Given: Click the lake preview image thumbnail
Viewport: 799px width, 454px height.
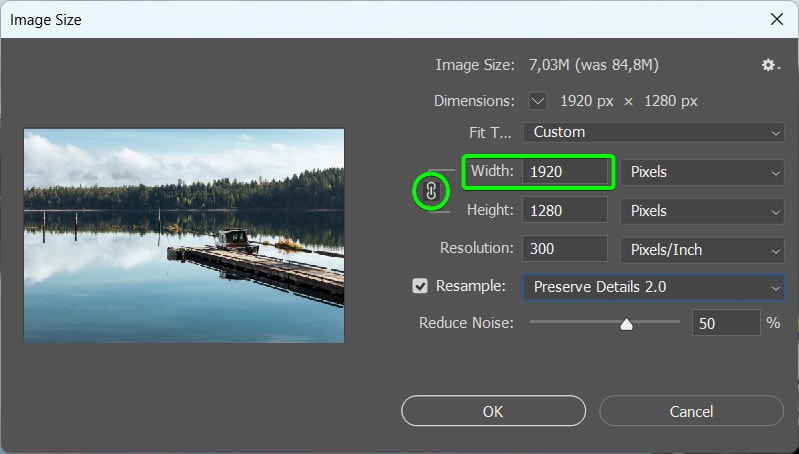Looking at the screenshot, I should coord(184,235).
